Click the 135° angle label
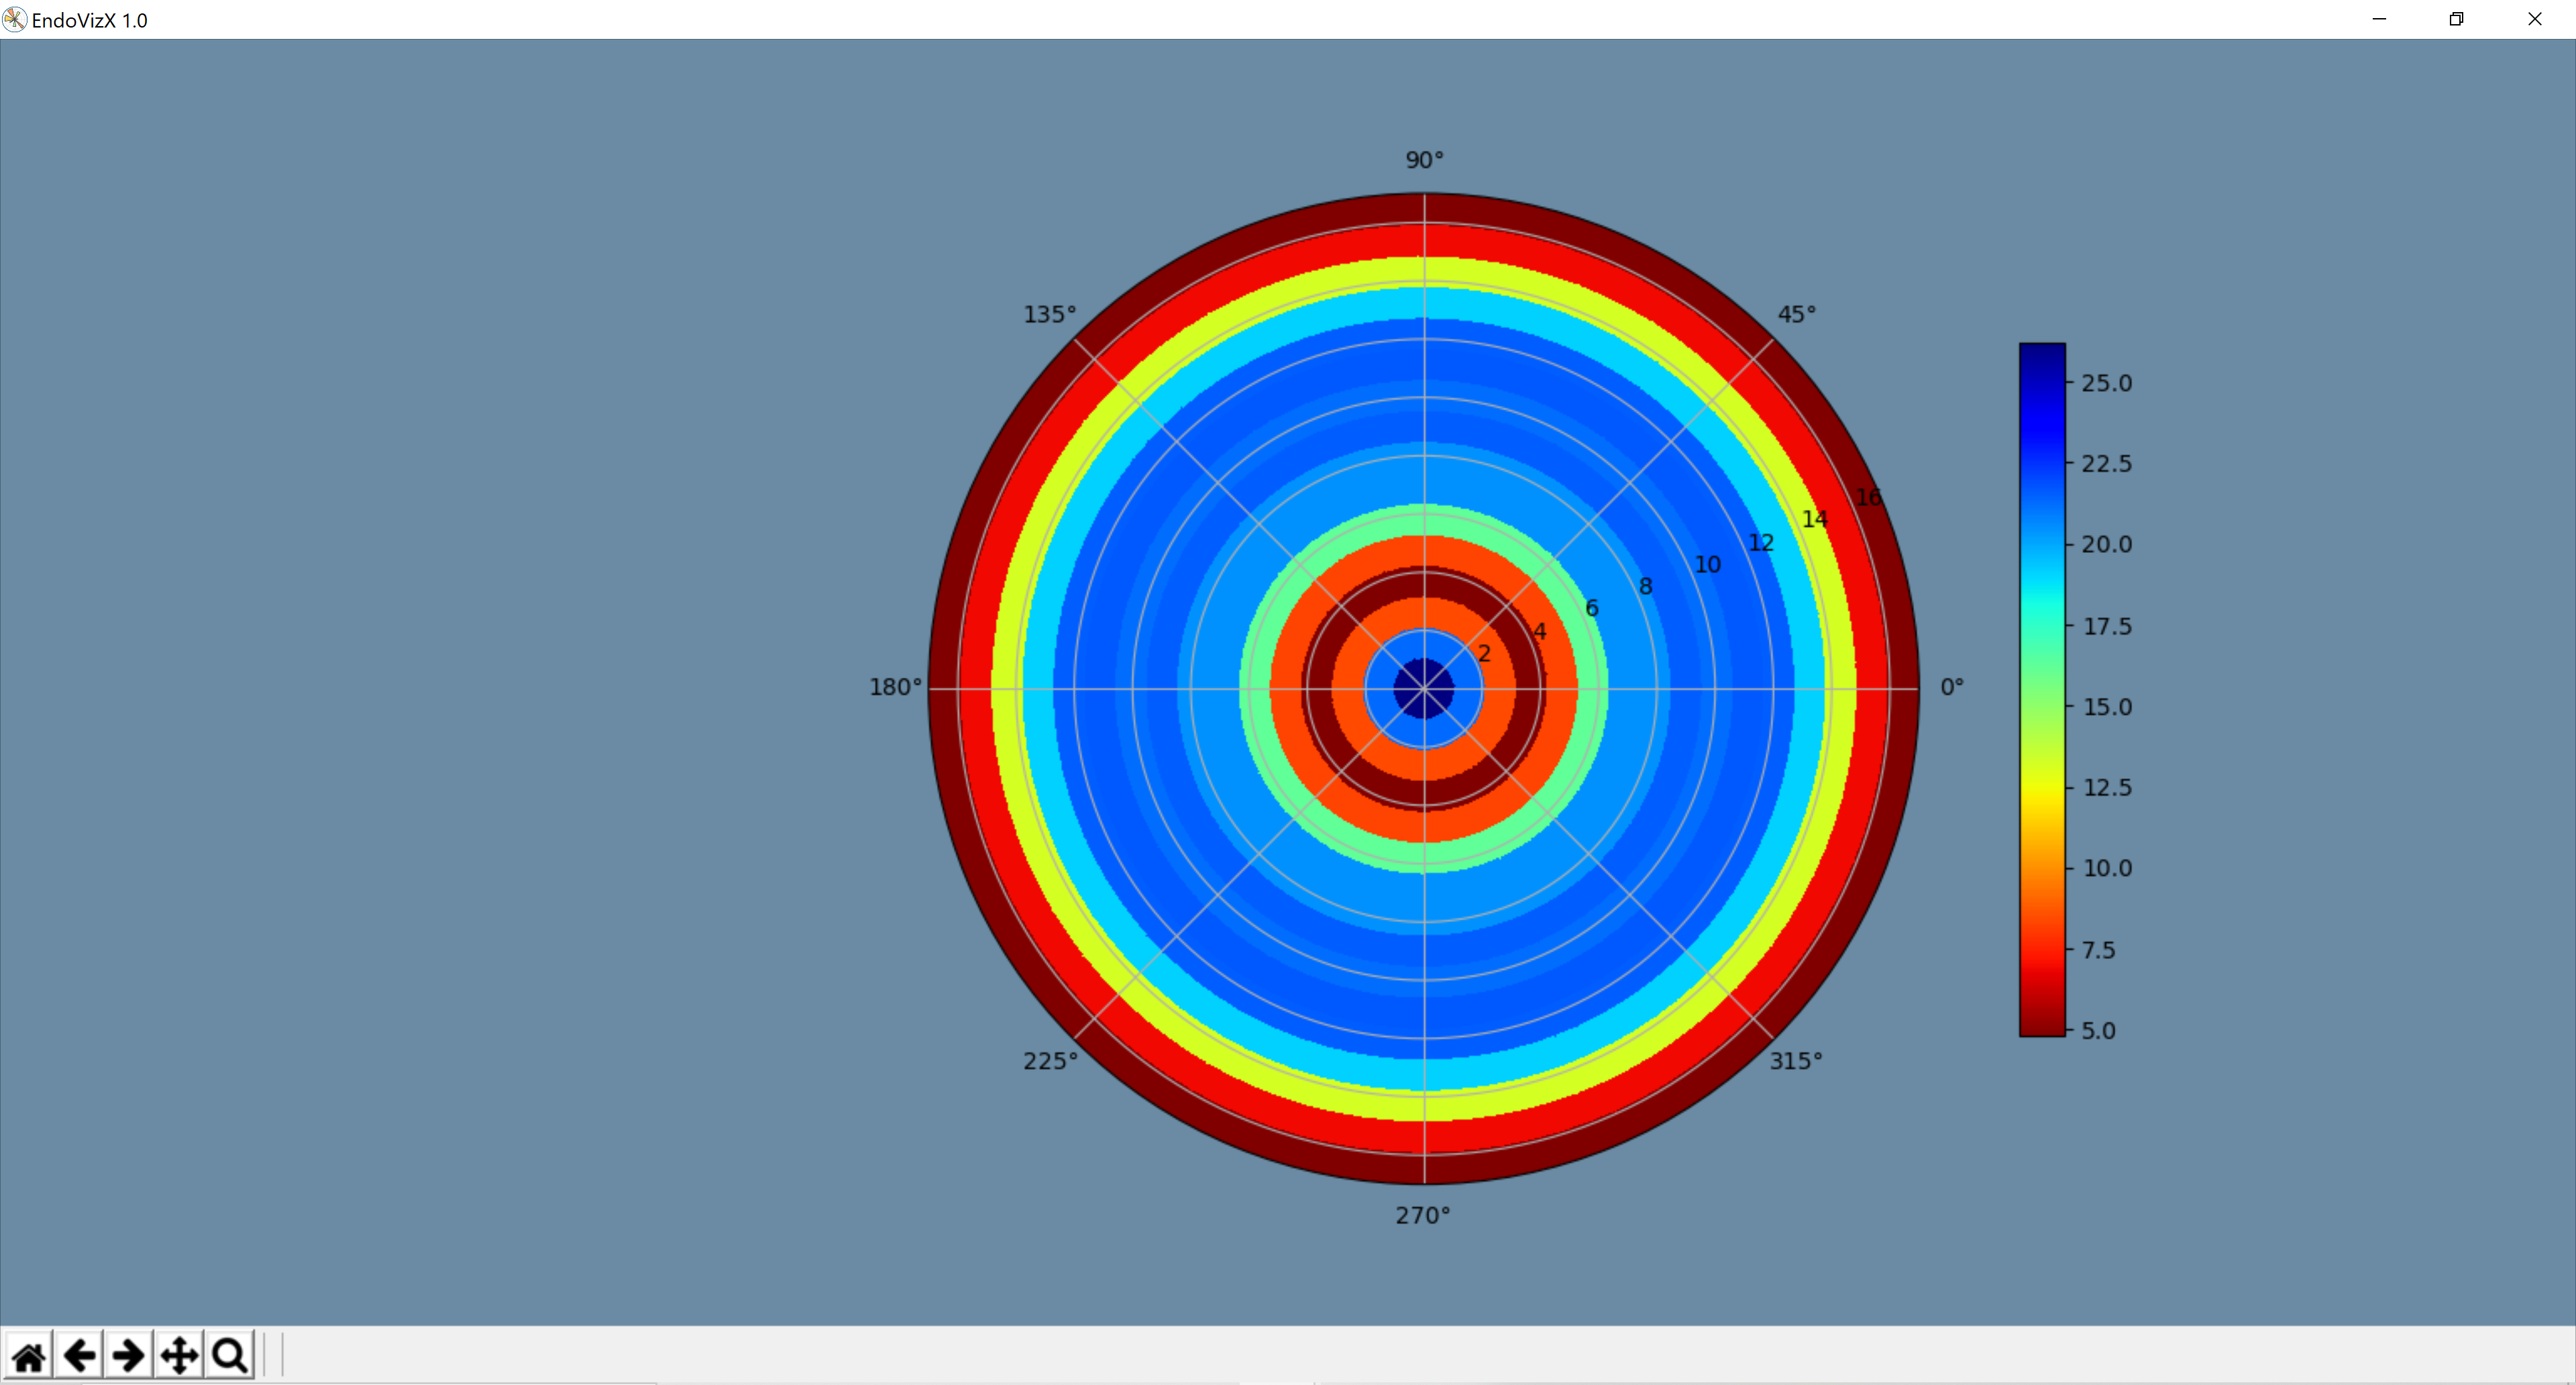 pos(1050,314)
